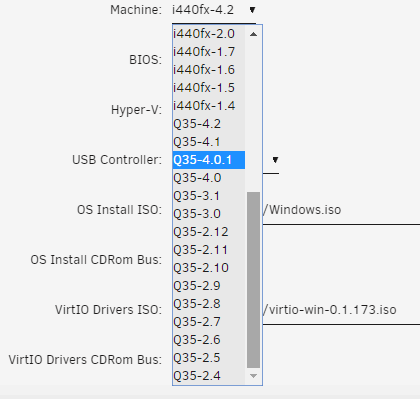Select Q35-4.0.1 machine option

(x=209, y=160)
